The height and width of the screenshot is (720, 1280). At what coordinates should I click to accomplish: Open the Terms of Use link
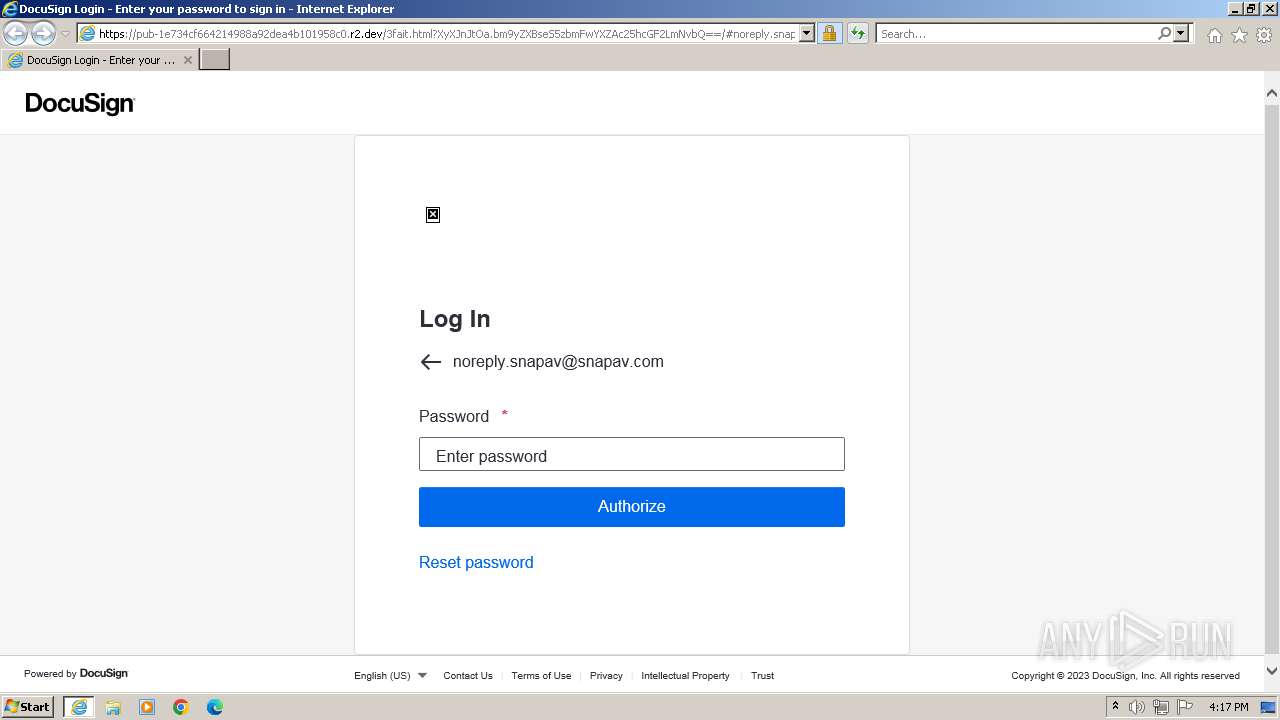(x=541, y=675)
